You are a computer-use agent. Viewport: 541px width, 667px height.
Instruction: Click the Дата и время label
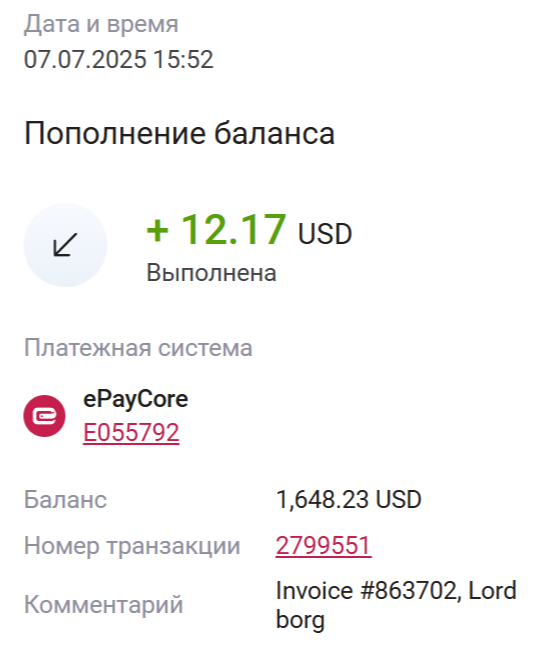point(101,24)
